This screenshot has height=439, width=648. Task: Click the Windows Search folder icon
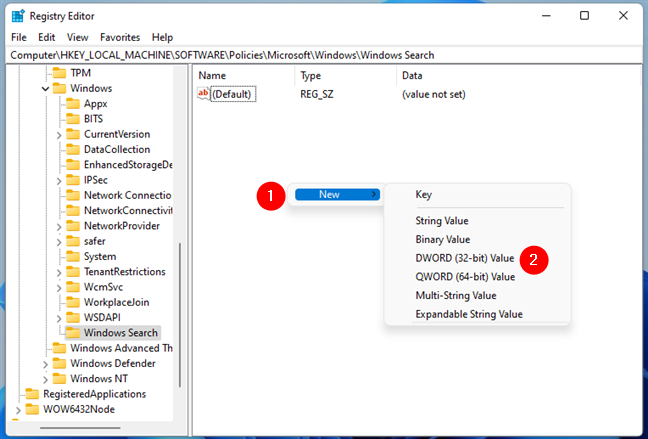coord(73,333)
